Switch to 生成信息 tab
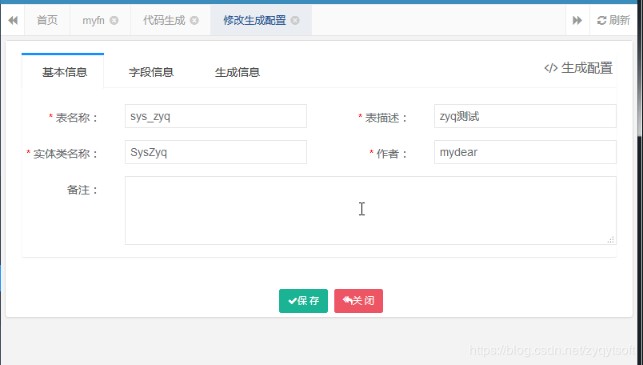This screenshot has width=643, height=365. tap(237, 72)
